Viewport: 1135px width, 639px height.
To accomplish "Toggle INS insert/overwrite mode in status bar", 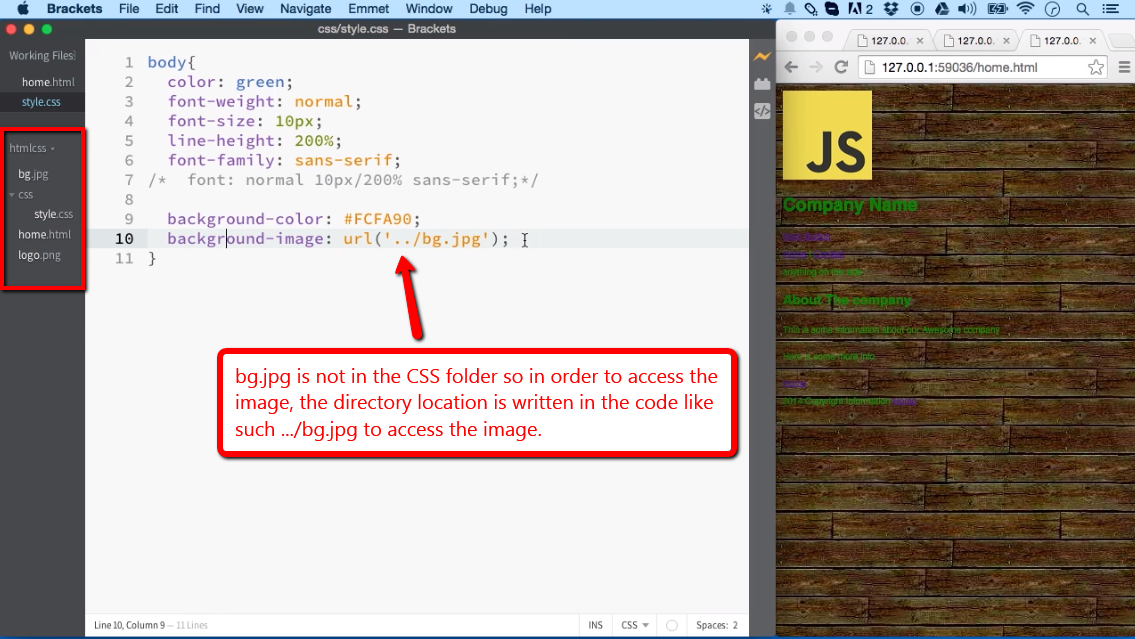I will [x=595, y=625].
